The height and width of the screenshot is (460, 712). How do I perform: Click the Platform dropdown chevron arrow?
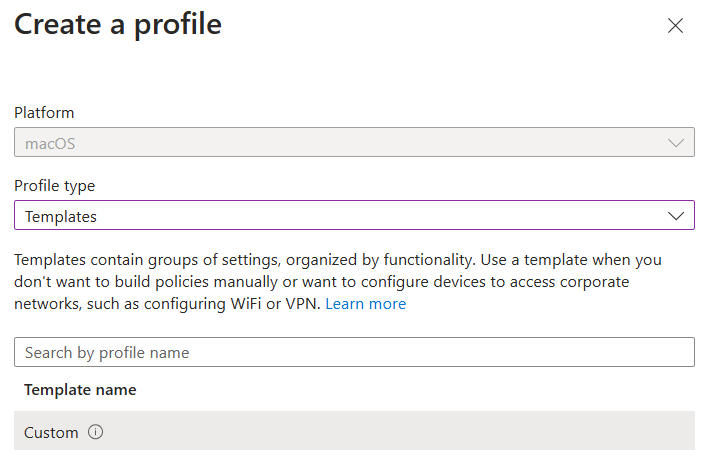[675, 143]
